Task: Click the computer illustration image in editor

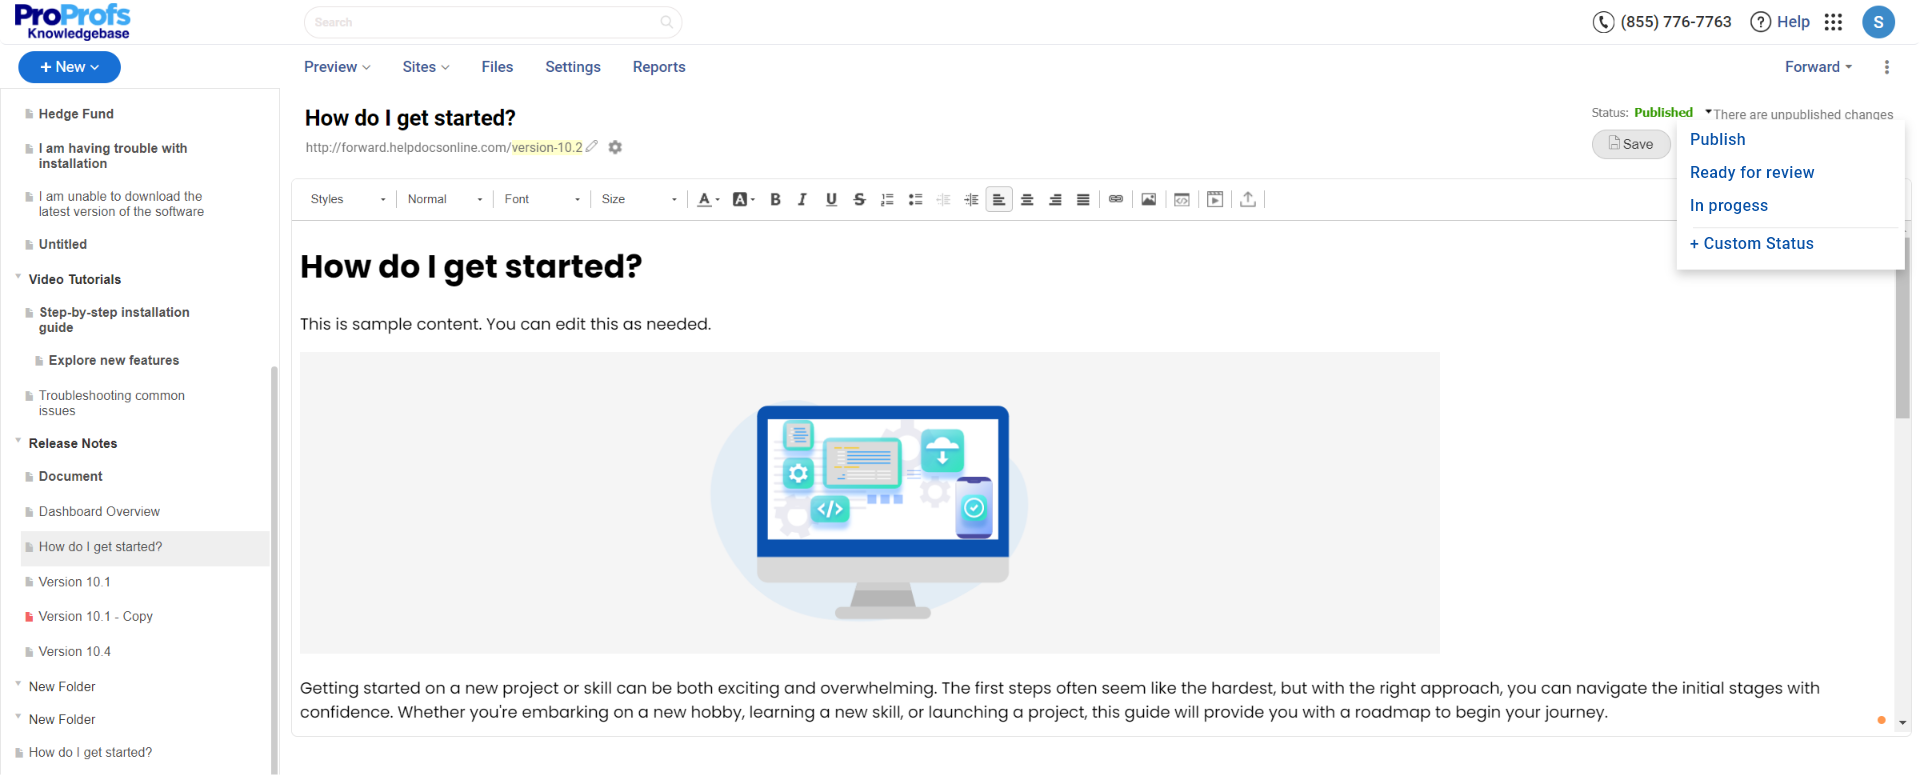Action: [x=870, y=503]
